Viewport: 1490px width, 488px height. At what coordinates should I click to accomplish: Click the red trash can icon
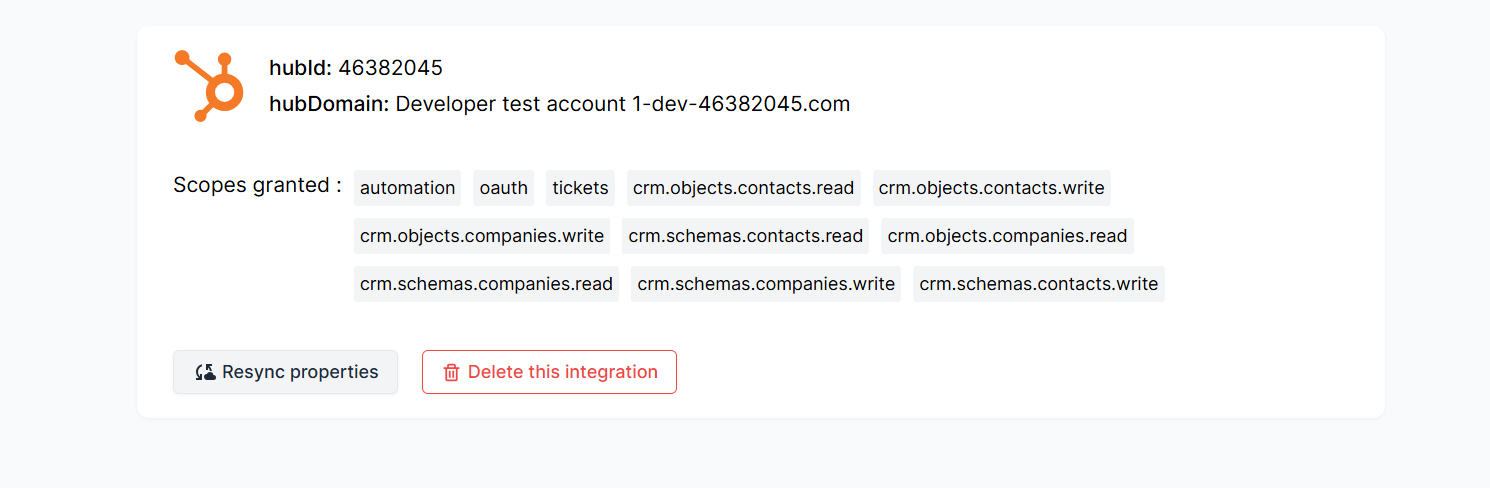tap(451, 372)
